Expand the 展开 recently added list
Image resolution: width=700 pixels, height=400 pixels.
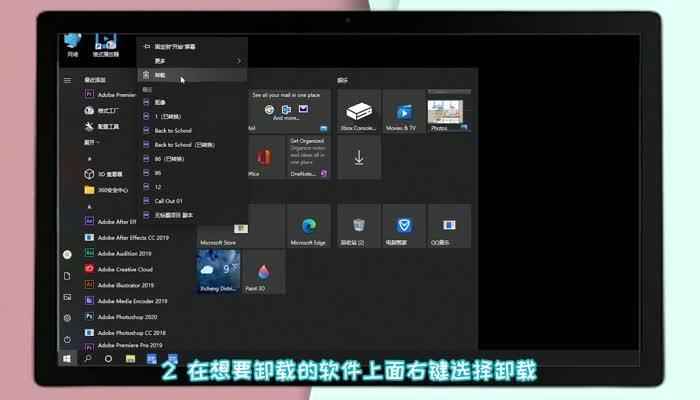click(92, 142)
